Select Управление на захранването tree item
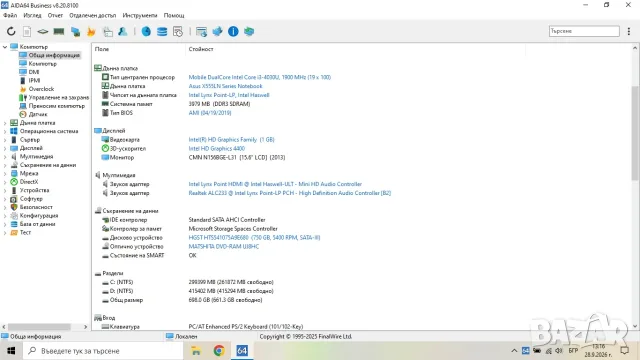 pyautogui.click(x=58, y=98)
